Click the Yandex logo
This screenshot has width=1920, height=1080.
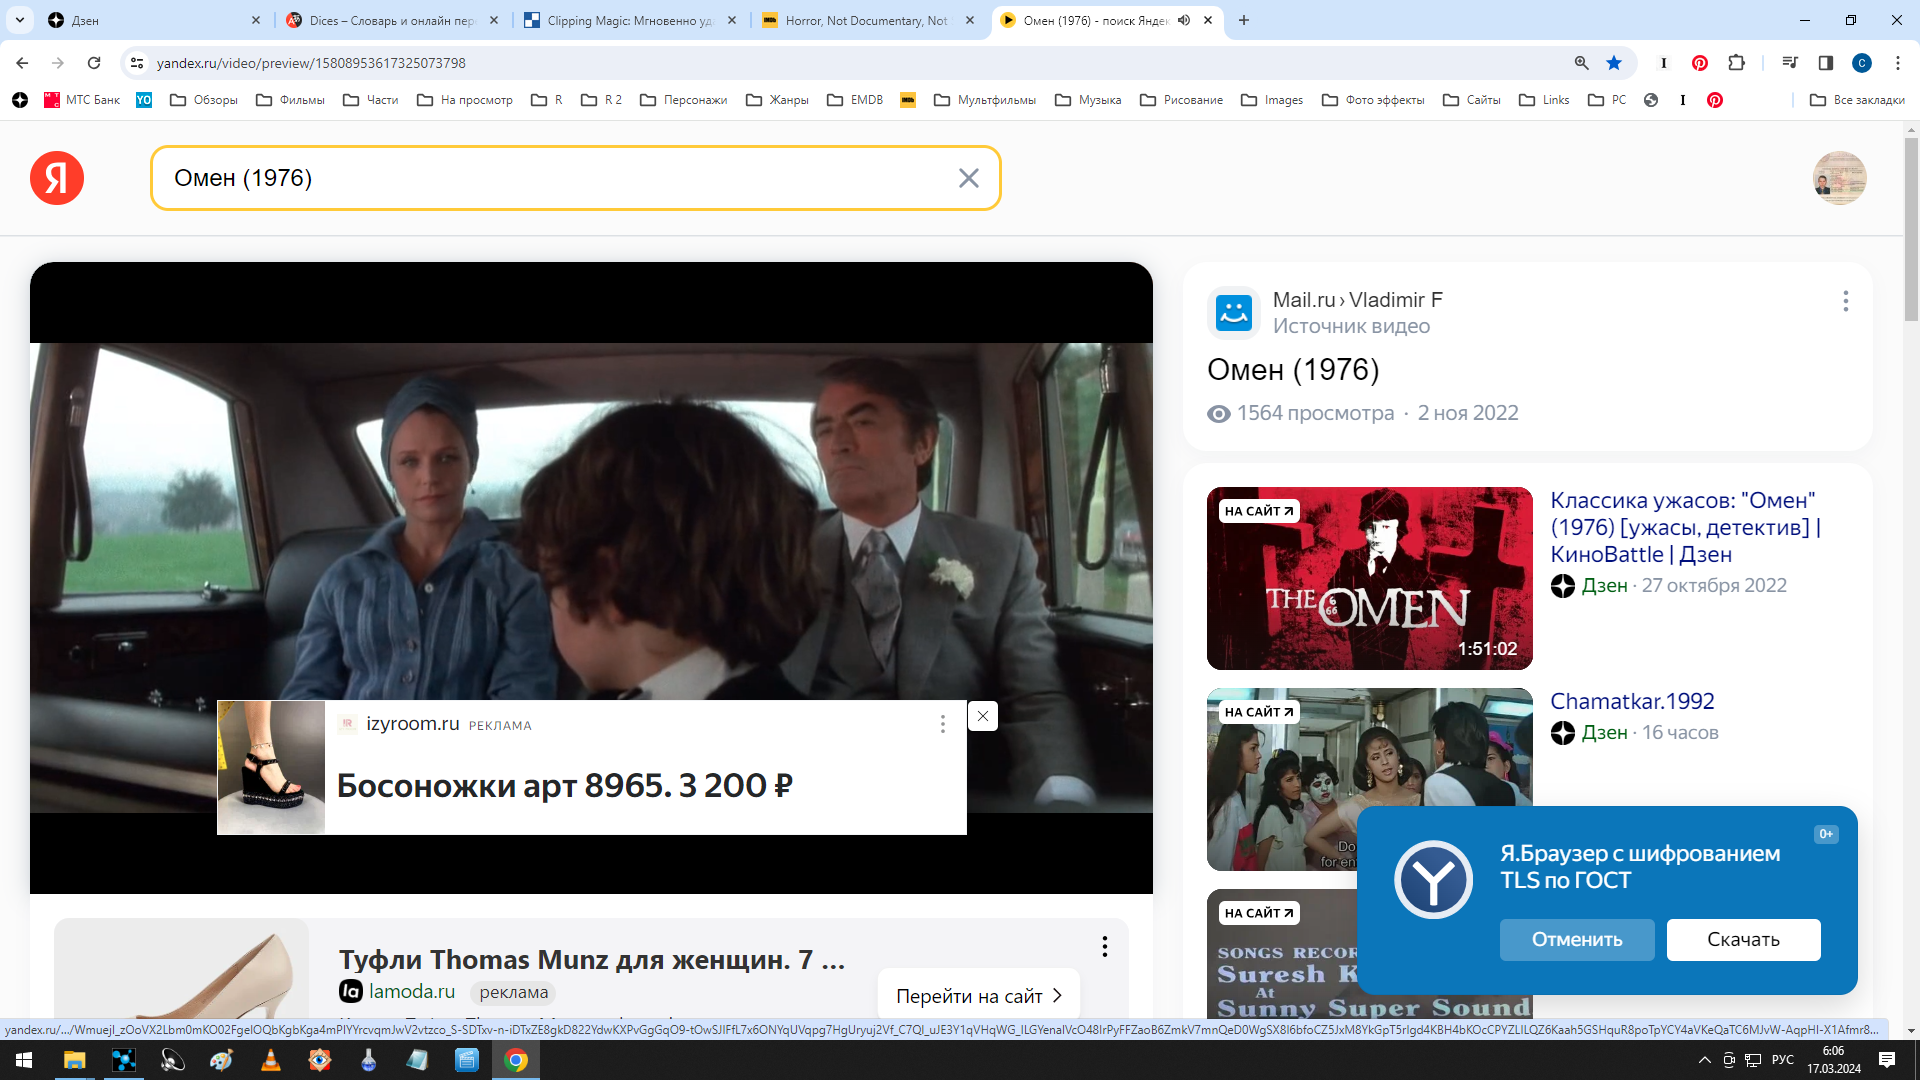57,178
